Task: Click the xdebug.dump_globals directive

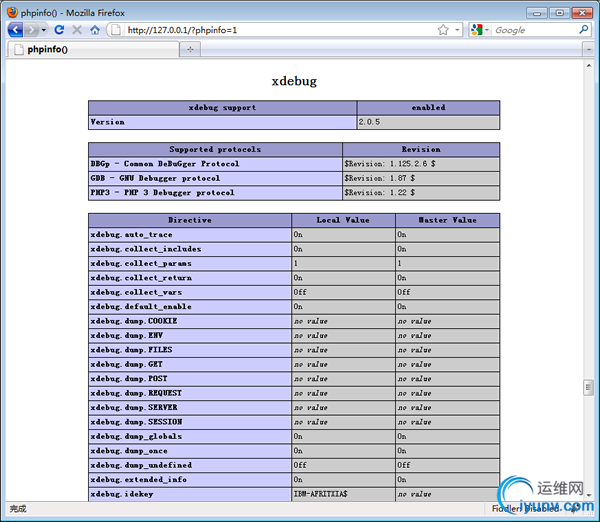Action: point(190,436)
